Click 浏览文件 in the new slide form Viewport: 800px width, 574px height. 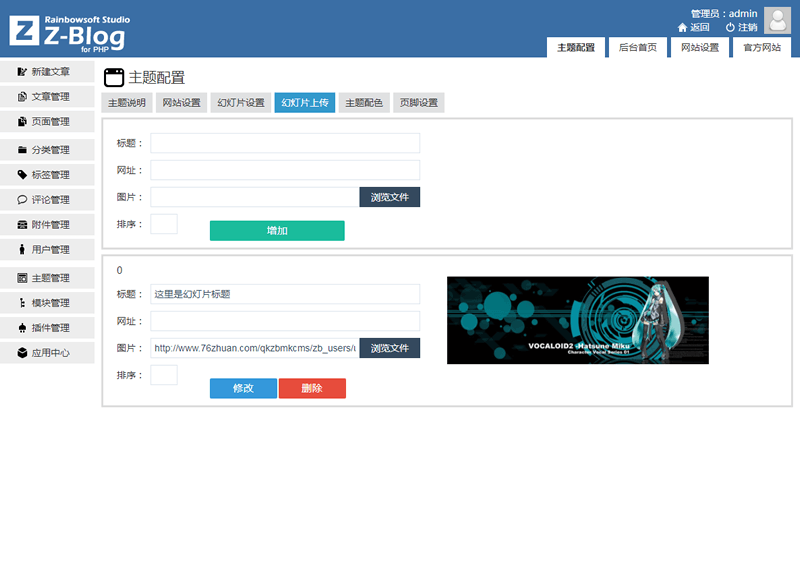pos(390,197)
